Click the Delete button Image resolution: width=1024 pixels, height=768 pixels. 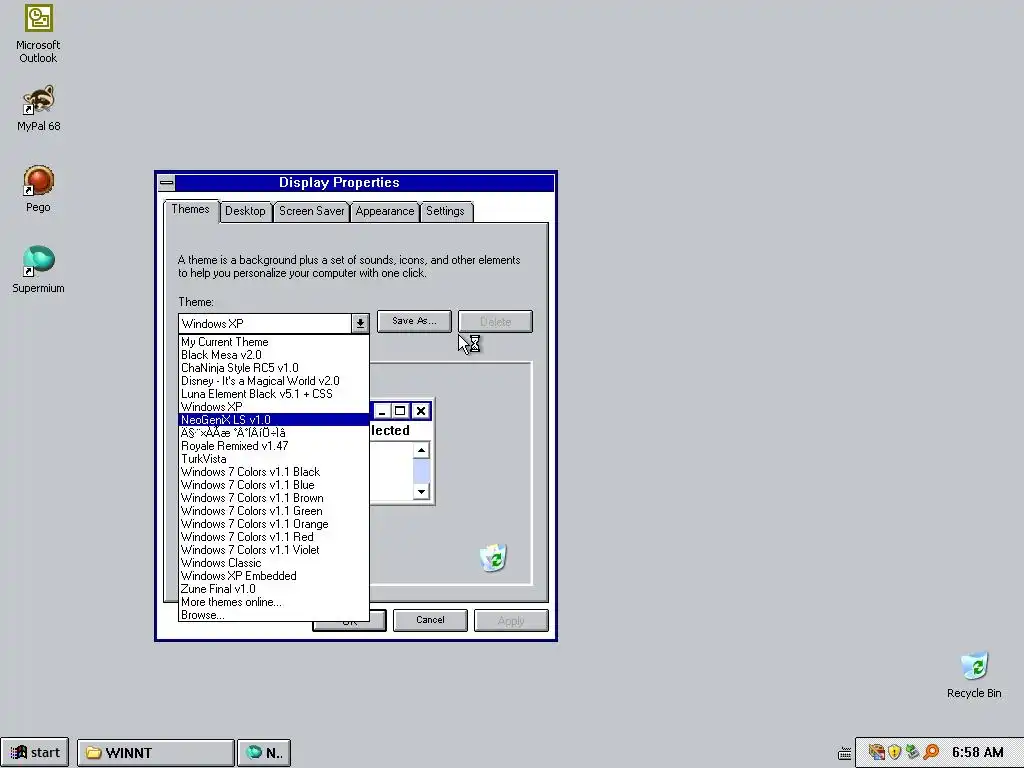point(495,321)
